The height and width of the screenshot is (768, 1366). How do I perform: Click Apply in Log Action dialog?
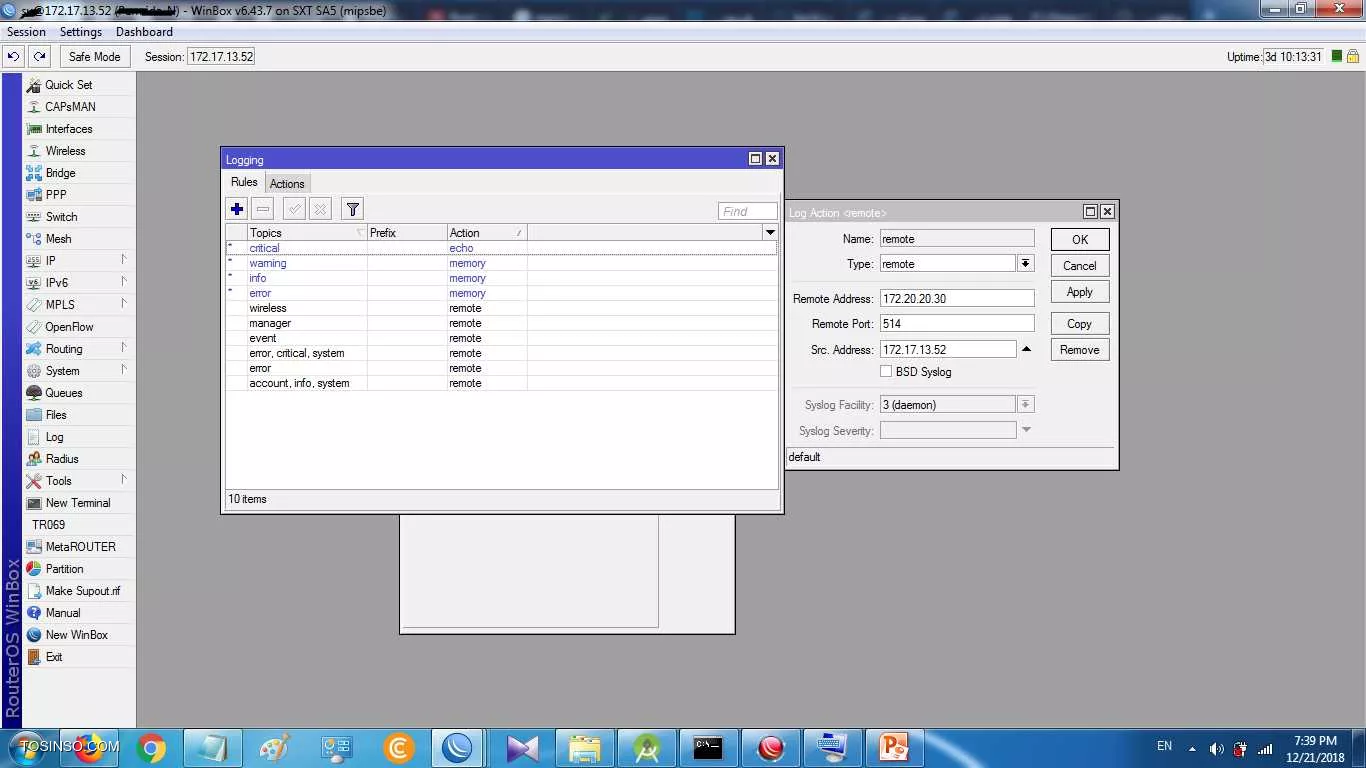(x=1080, y=292)
